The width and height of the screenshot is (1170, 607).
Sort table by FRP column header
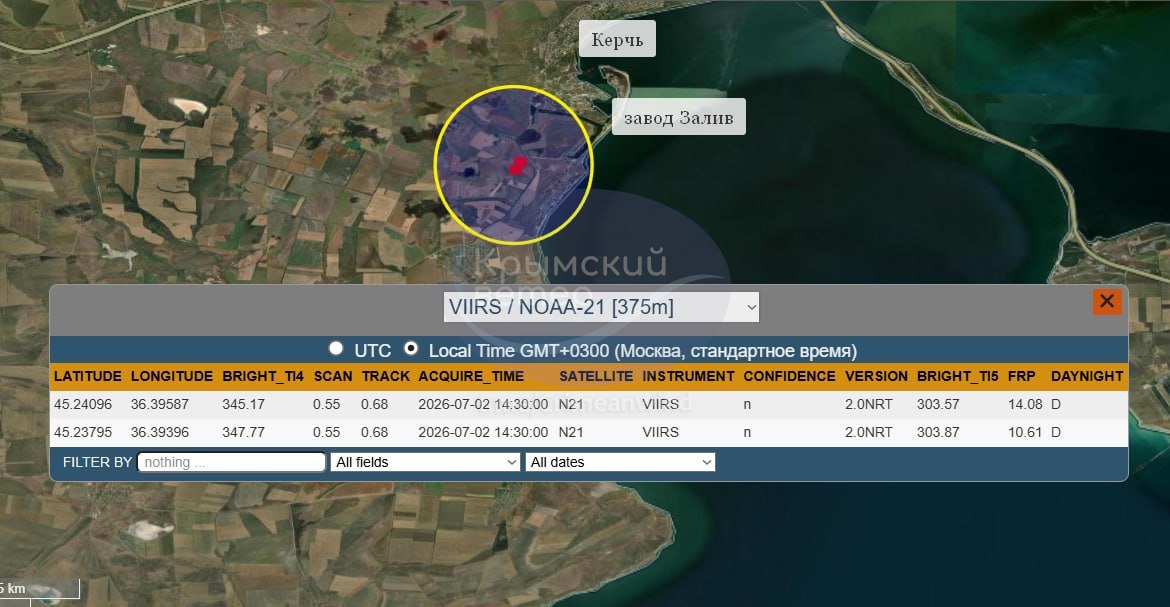pos(1022,376)
